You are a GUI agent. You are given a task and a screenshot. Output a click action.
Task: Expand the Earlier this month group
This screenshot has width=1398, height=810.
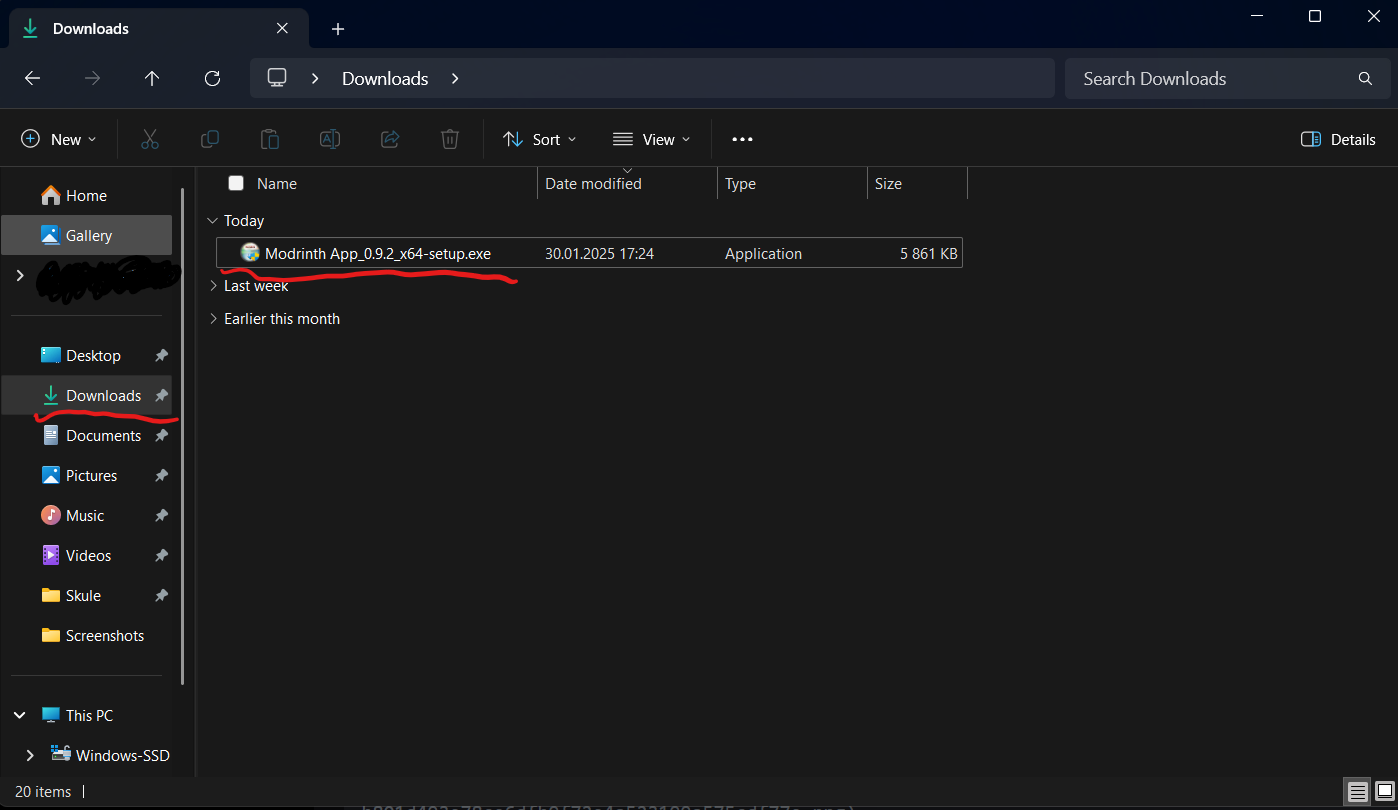(212, 319)
